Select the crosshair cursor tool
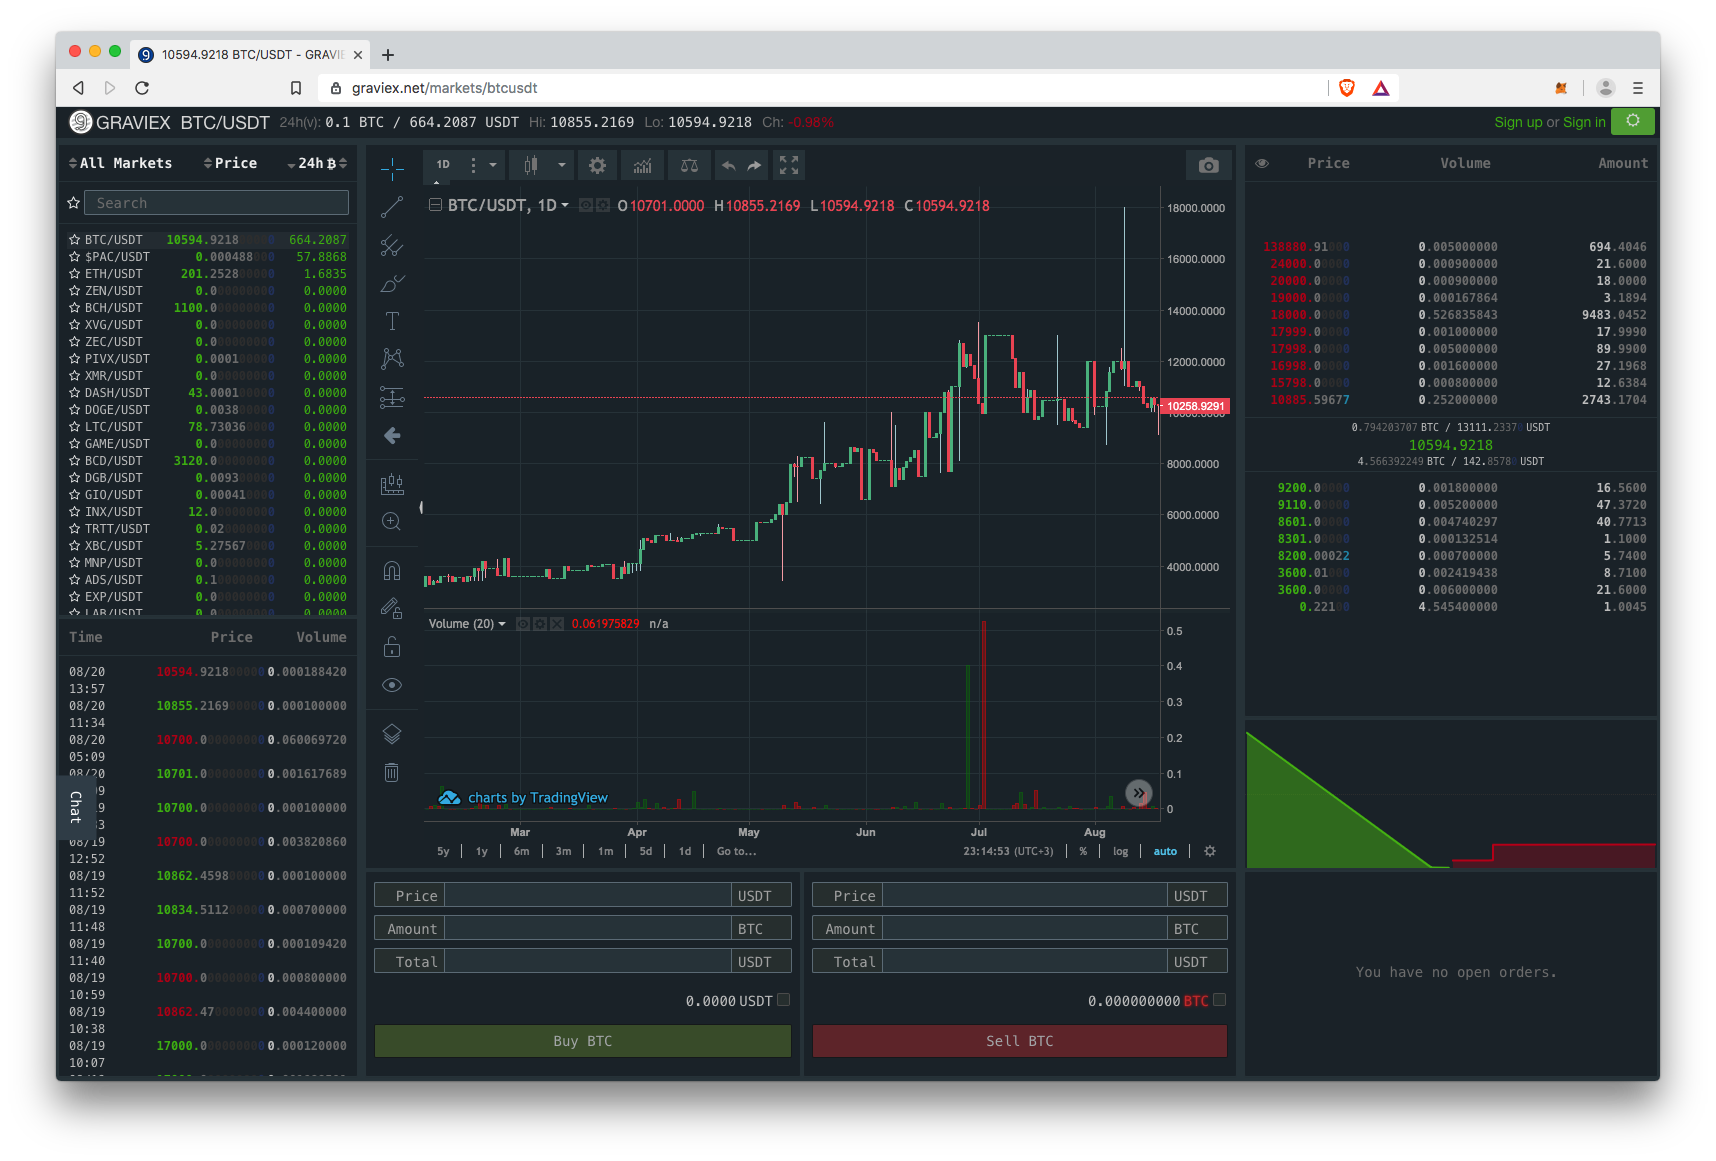1716x1161 pixels. coord(392,169)
